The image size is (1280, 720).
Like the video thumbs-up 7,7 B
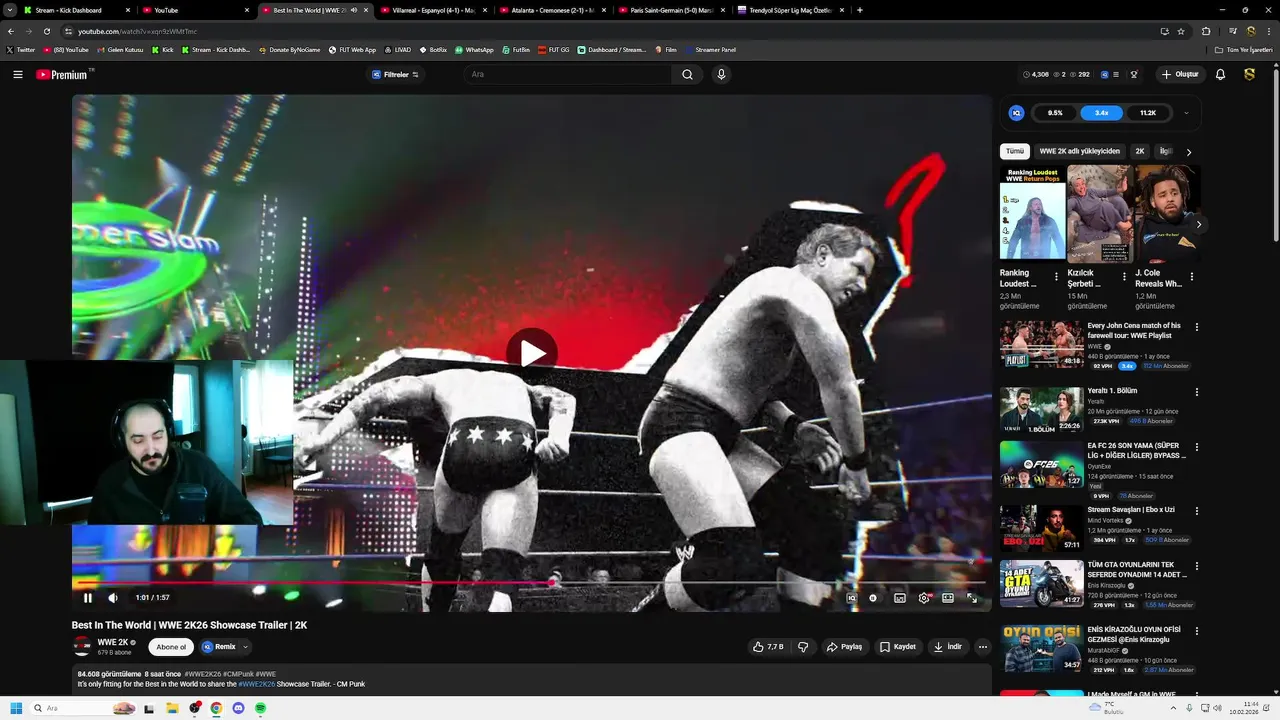(x=768, y=647)
